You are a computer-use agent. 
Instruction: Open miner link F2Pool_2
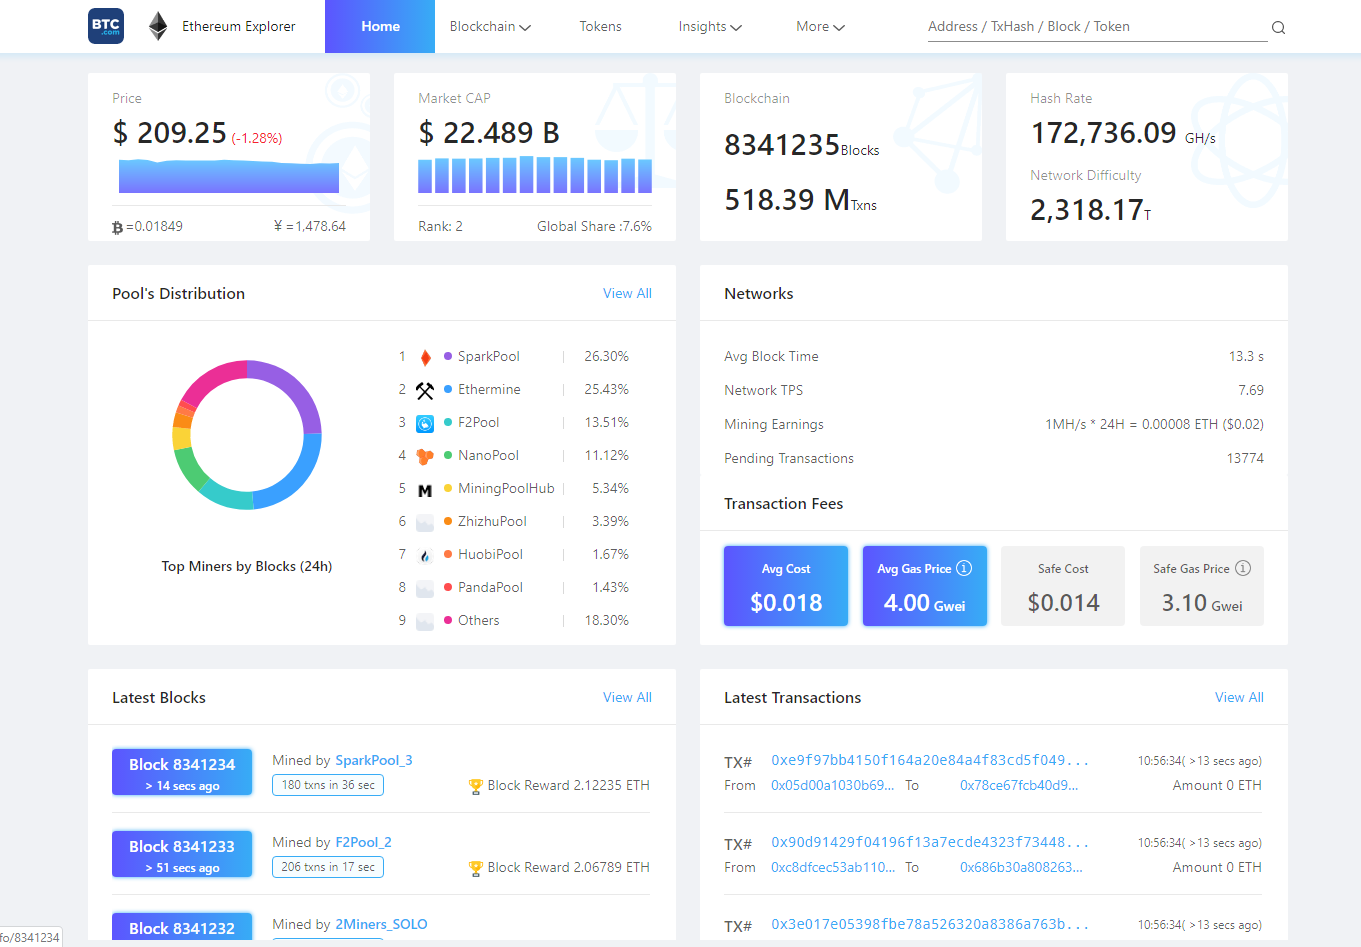pyautogui.click(x=363, y=842)
